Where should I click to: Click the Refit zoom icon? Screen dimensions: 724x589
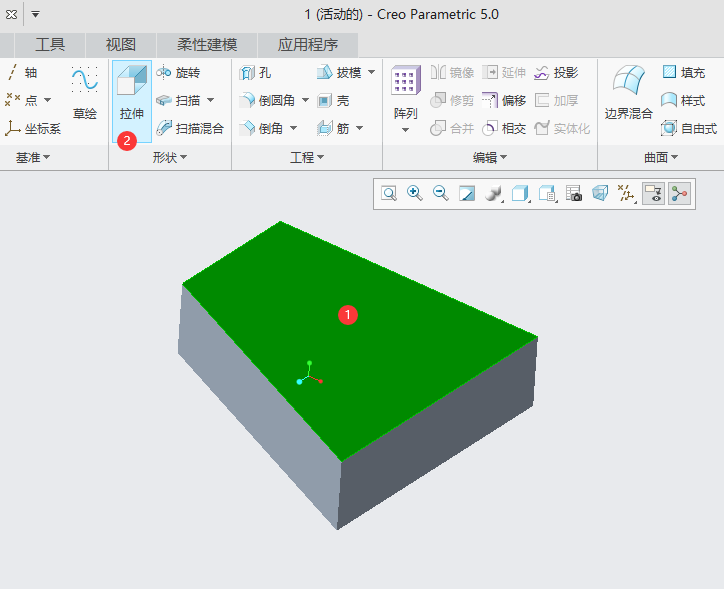coord(389,193)
